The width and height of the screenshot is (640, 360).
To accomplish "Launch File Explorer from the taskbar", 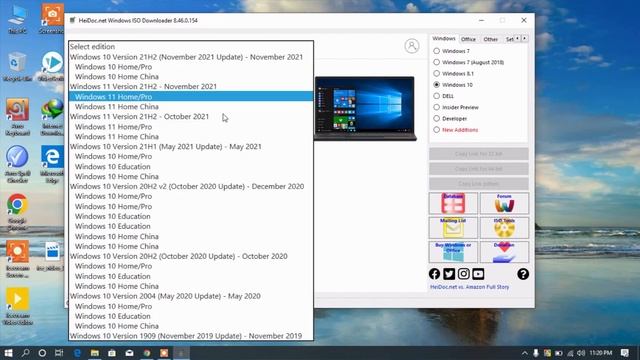I will pyautogui.click(x=95, y=353).
